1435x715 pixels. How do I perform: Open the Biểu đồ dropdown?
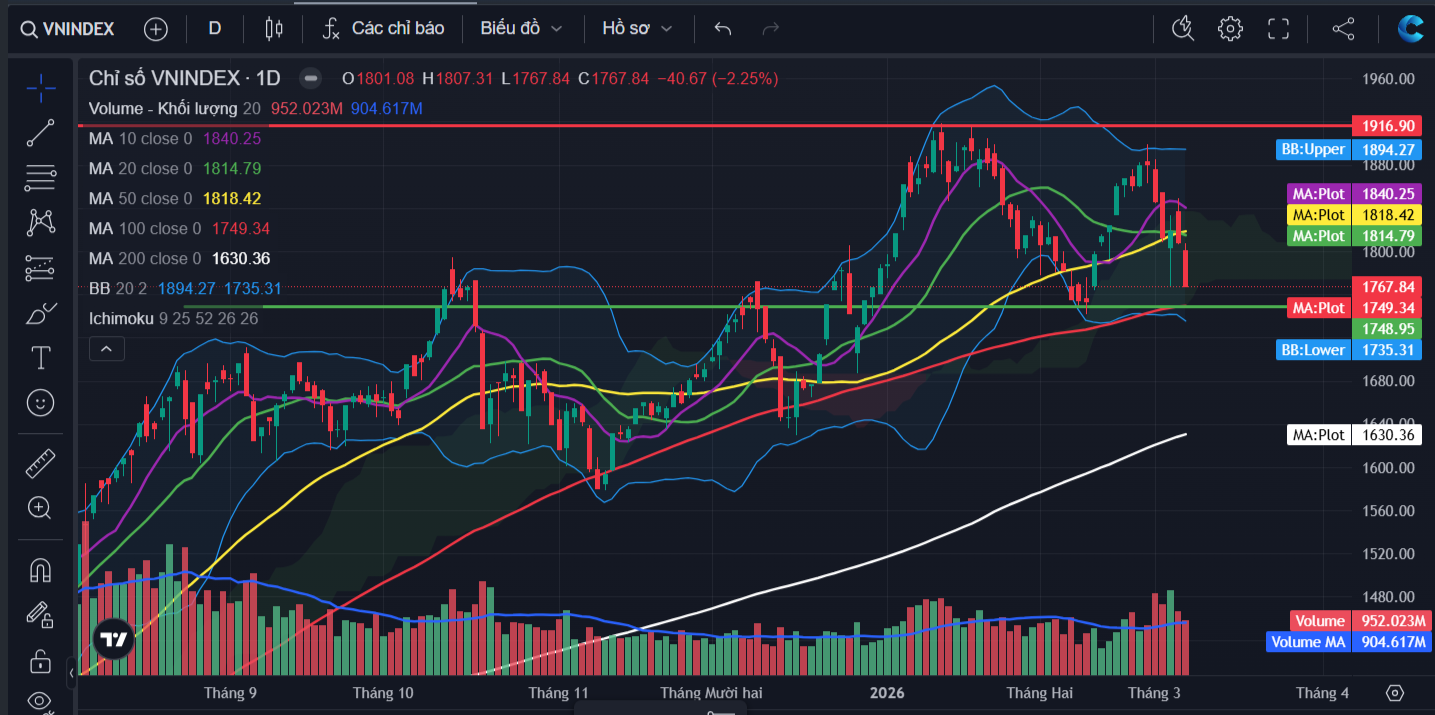click(x=521, y=29)
